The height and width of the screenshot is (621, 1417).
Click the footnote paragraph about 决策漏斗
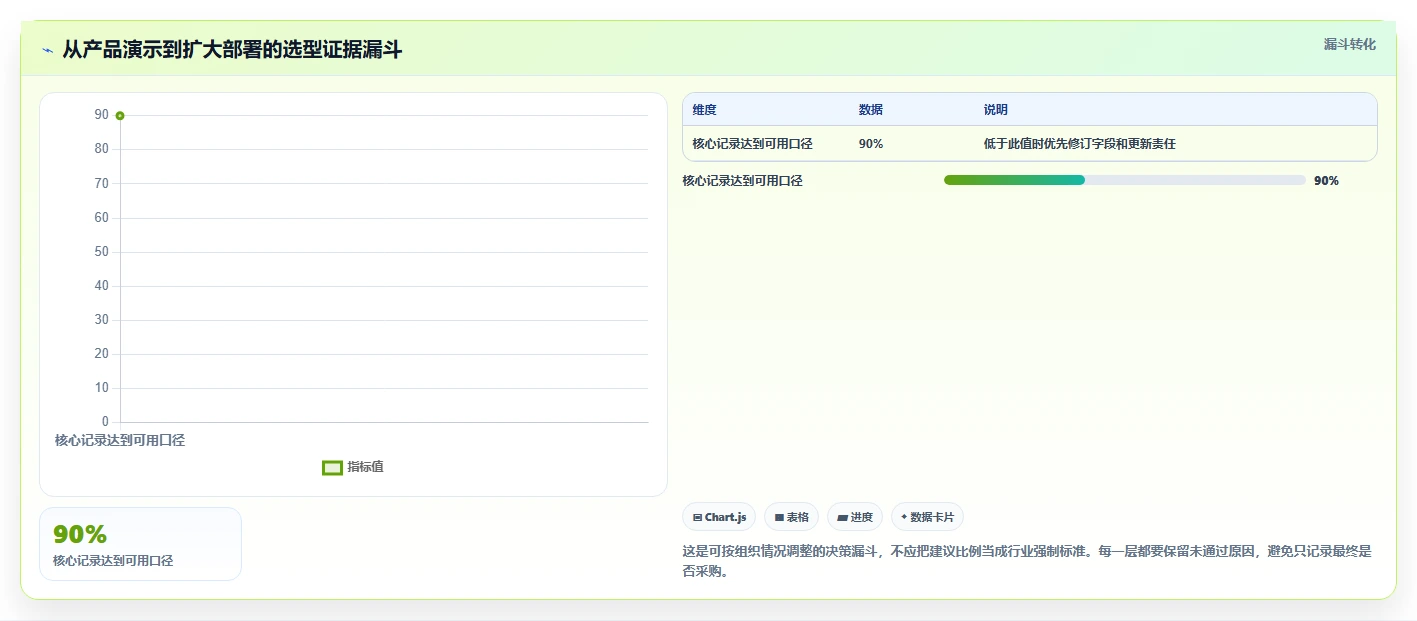tap(1029, 561)
